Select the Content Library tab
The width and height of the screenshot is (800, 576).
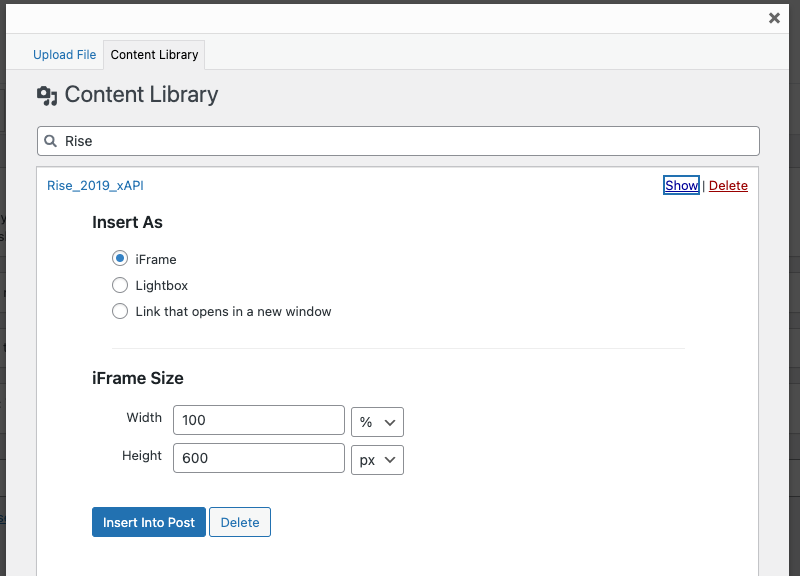pyautogui.click(x=154, y=55)
